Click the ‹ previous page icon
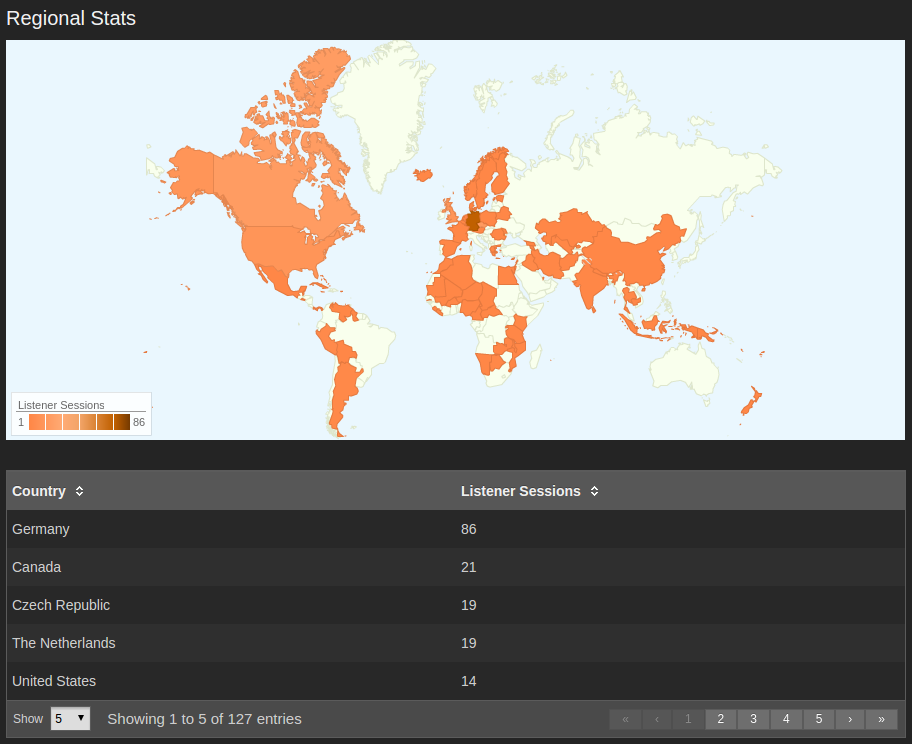912x744 pixels. coord(657,719)
